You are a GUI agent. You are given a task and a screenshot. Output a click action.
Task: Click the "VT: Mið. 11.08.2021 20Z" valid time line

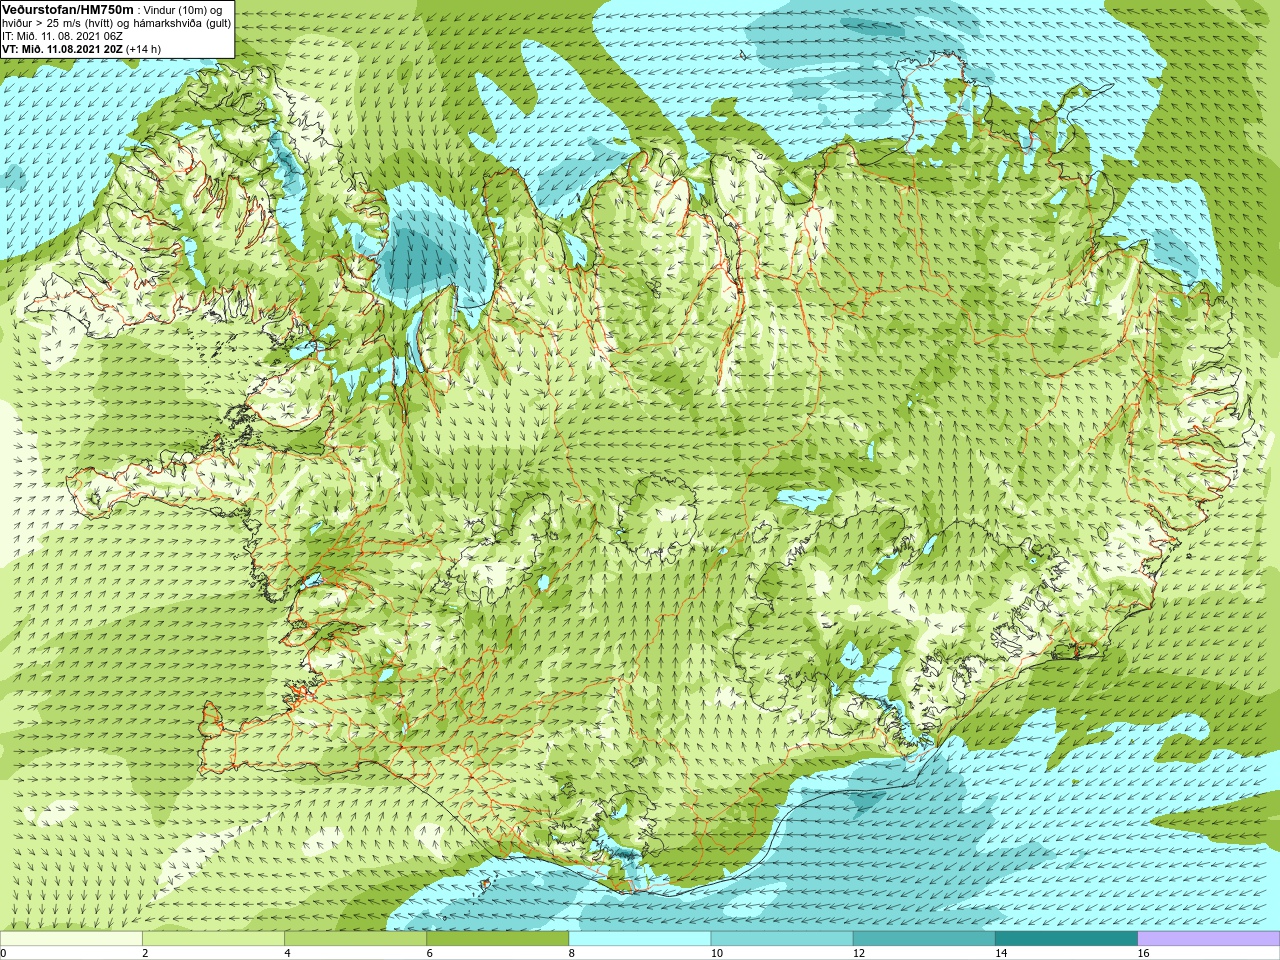82,48
